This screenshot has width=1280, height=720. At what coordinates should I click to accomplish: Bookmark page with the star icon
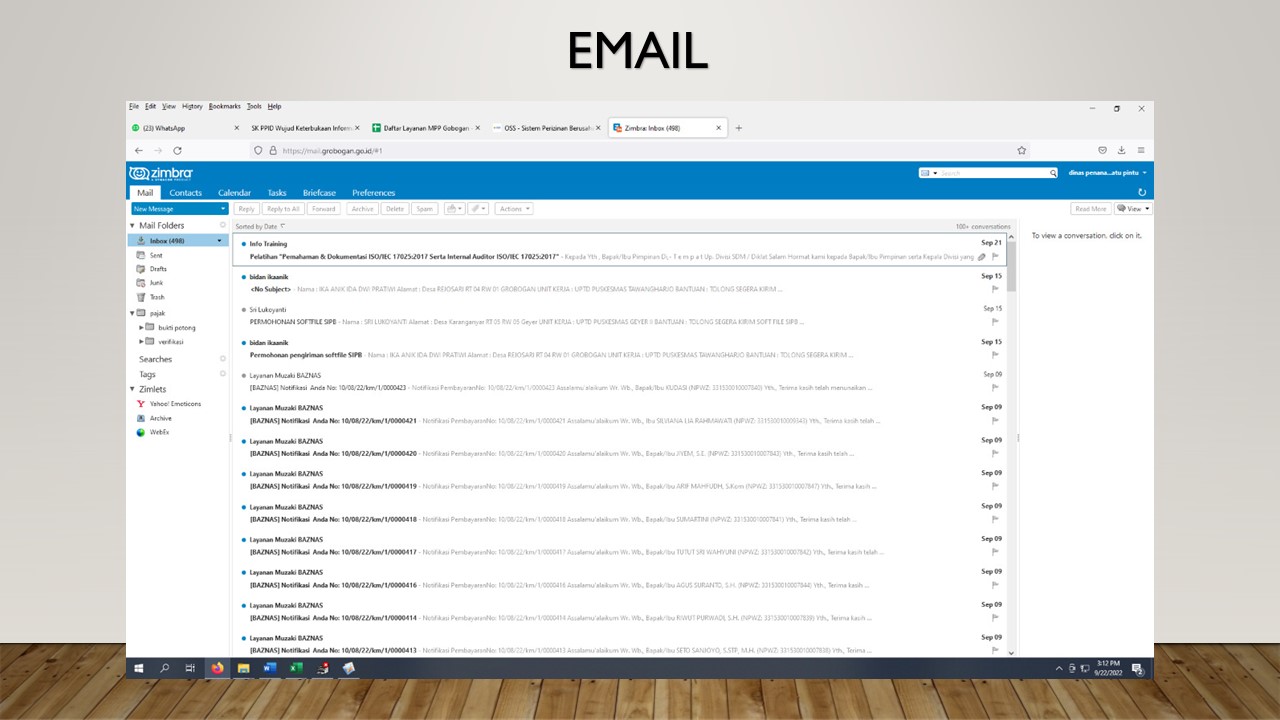coord(1022,150)
